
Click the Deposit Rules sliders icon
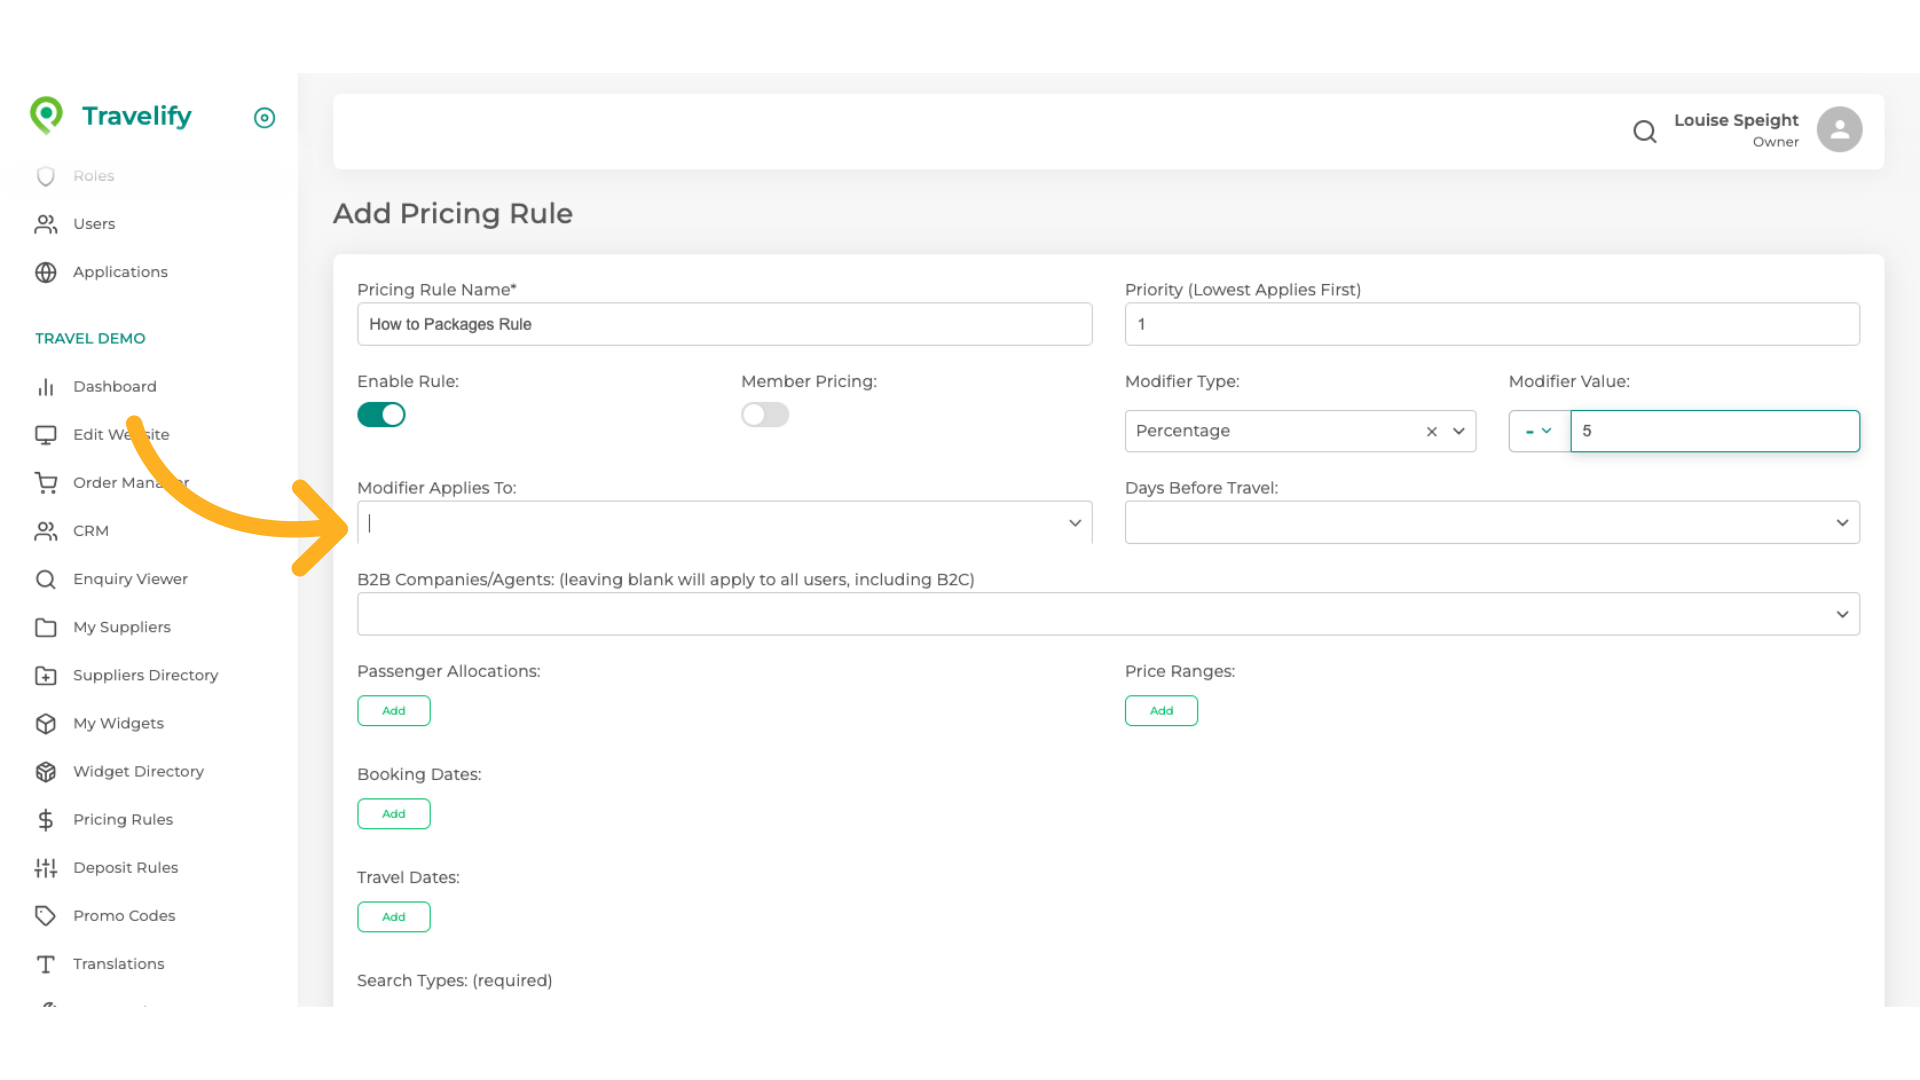(x=46, y=868)
